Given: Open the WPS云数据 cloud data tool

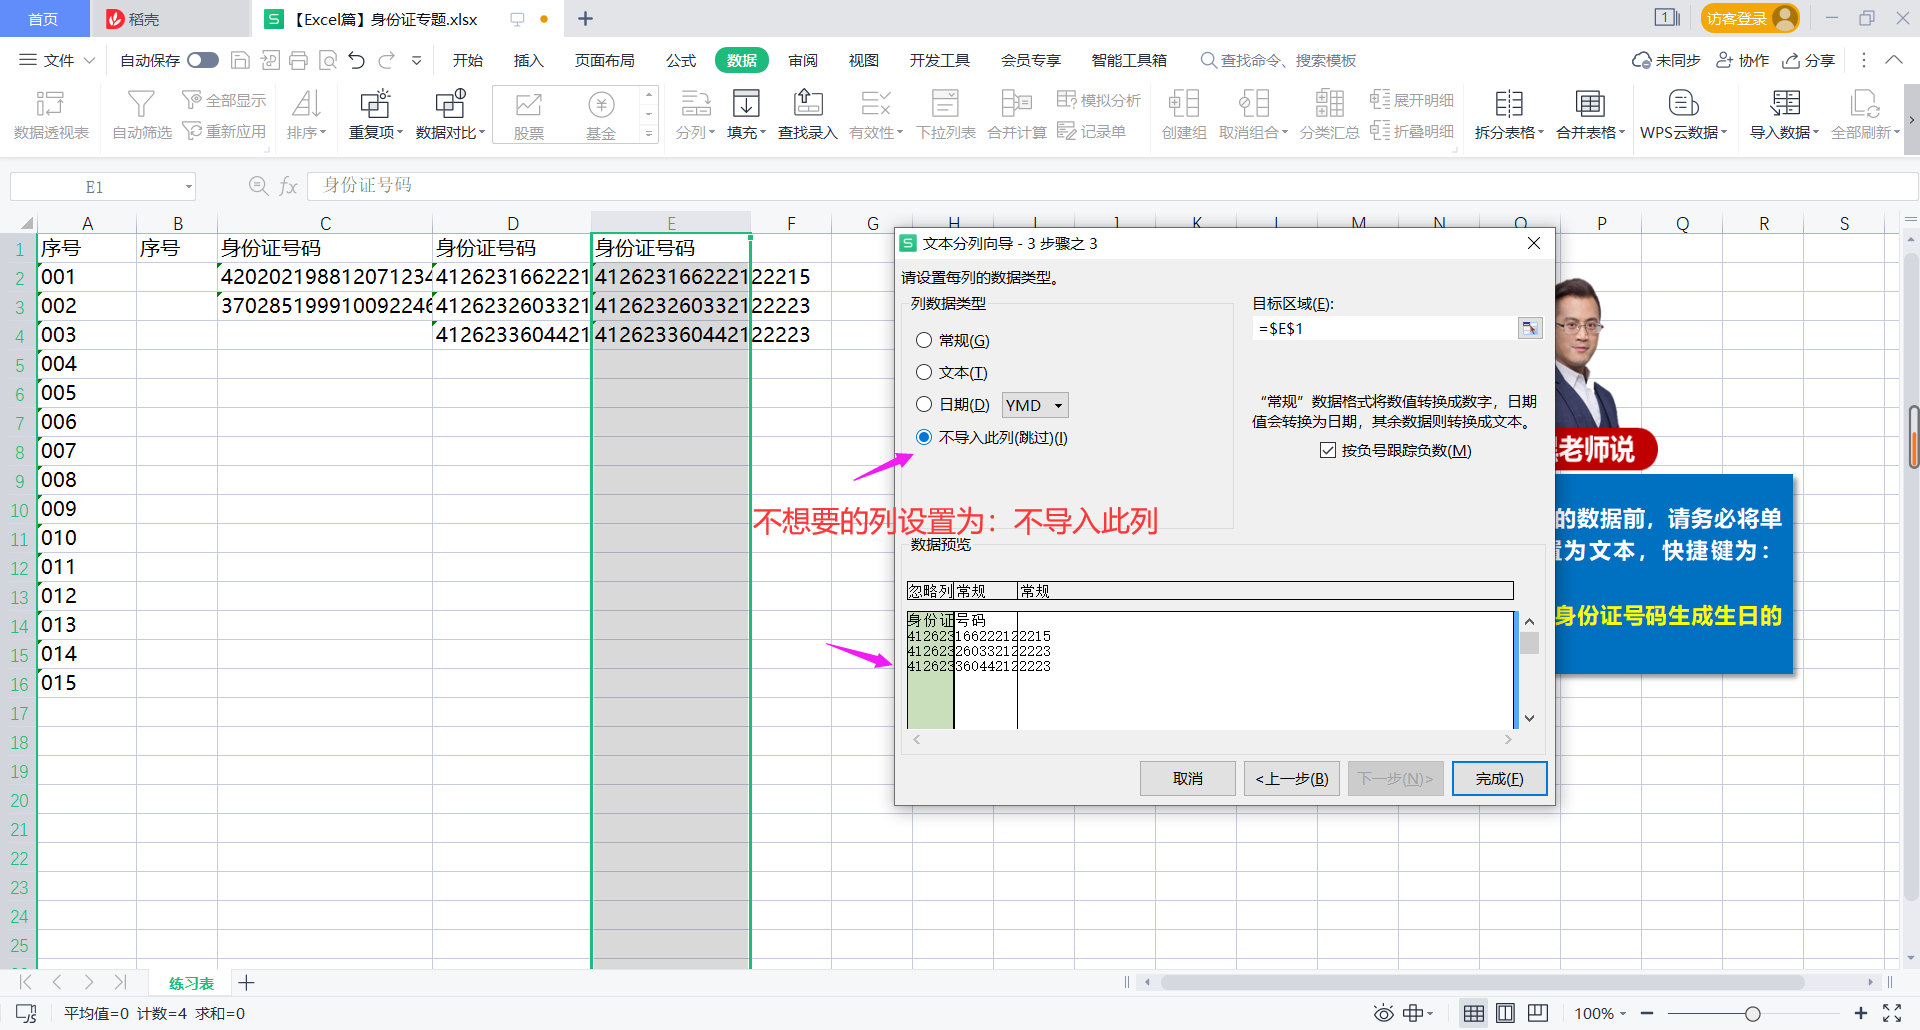Looking at the screenshot, I should coord(1684,114).
